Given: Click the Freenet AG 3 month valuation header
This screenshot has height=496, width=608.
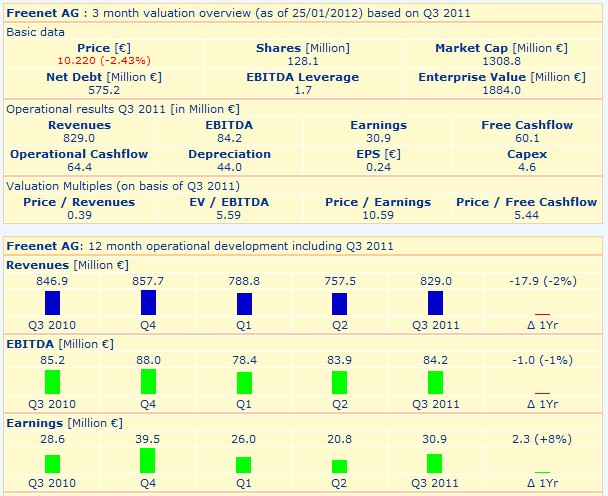Looking at the screenshot, I should point(239,13).
